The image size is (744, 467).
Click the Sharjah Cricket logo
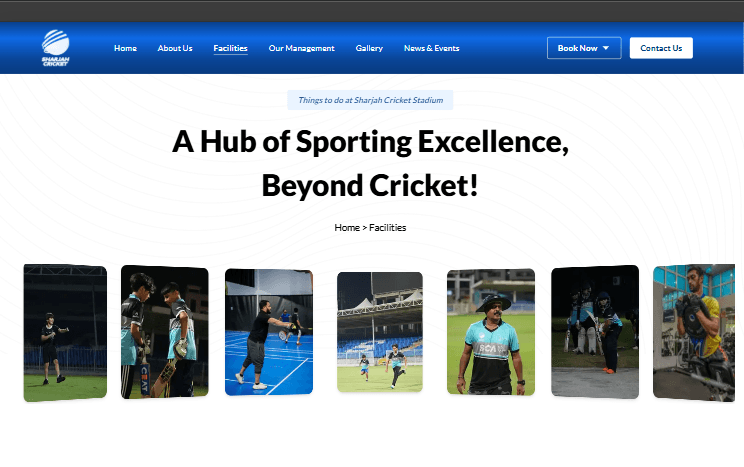57,48
